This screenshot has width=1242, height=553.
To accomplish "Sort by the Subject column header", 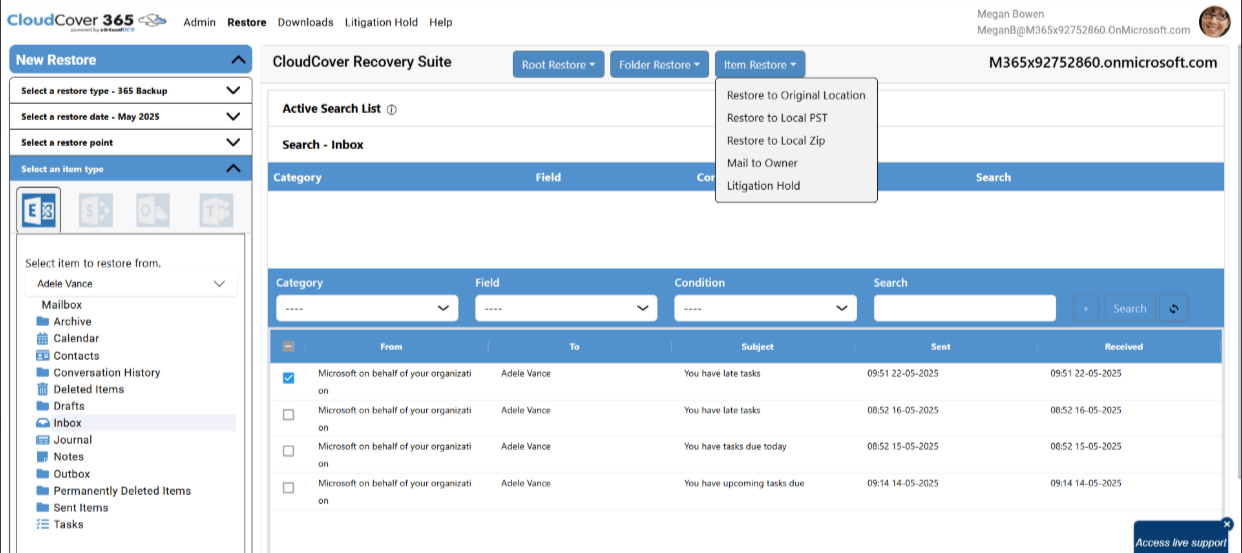I will [x=757, y=347].
